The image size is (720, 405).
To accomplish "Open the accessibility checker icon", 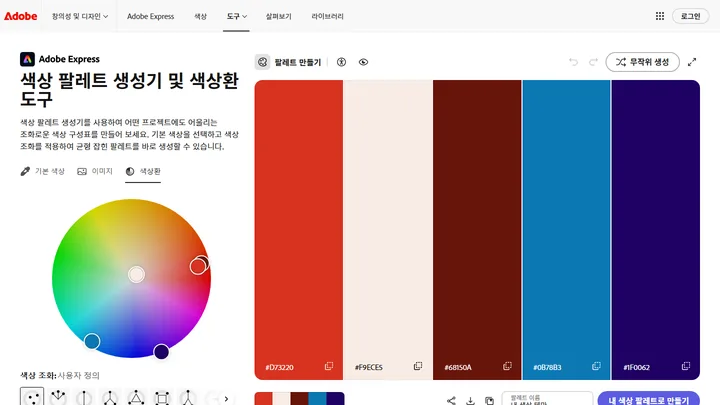I will (341, 62).
